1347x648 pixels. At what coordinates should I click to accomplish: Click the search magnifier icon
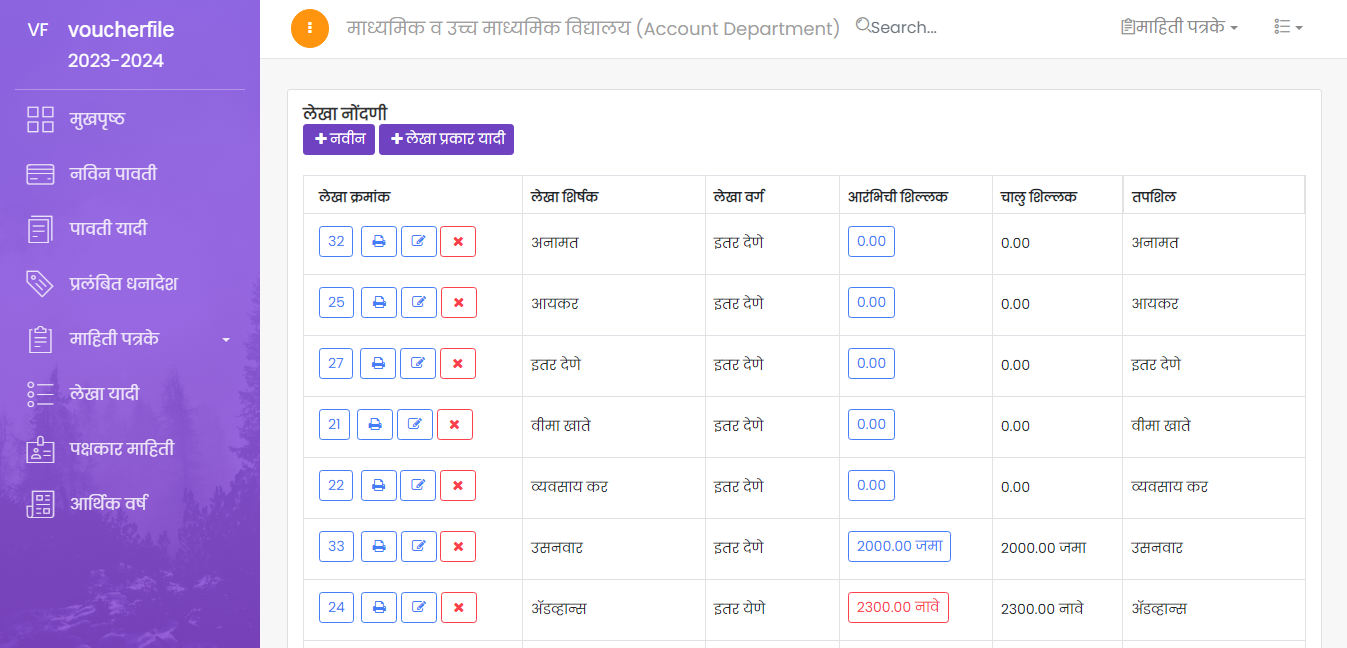pos(863,27)
